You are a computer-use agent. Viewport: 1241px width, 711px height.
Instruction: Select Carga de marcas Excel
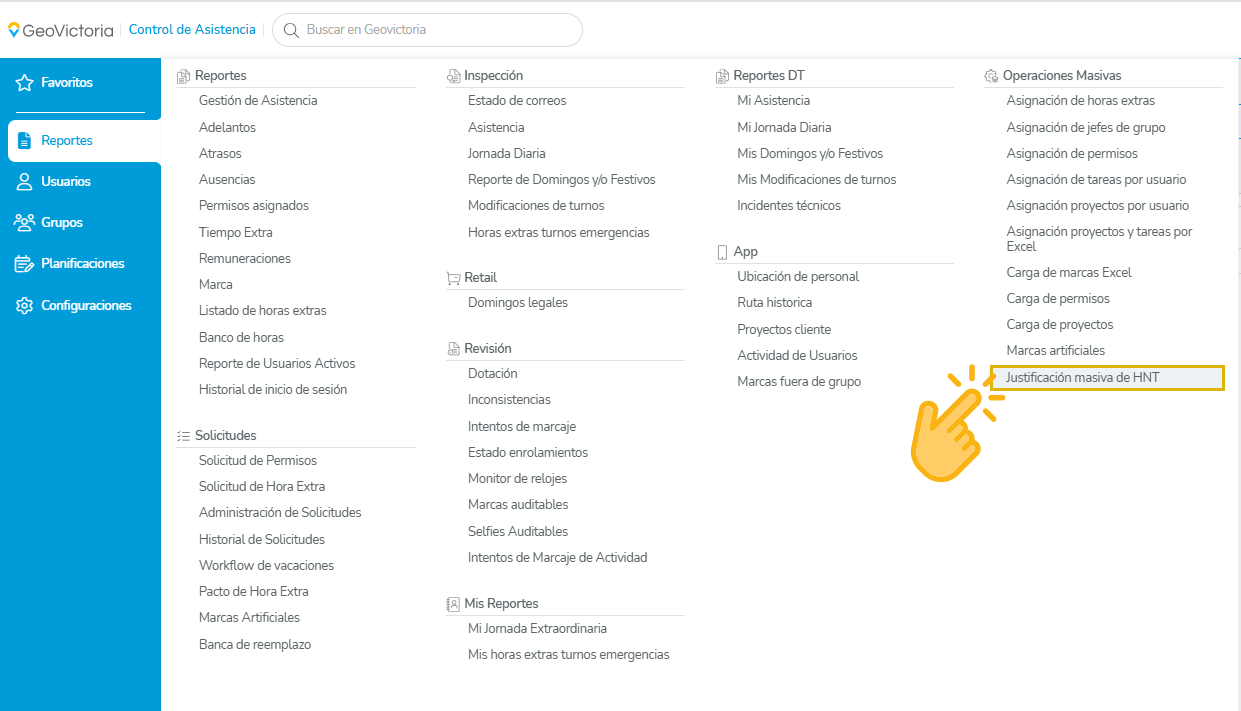tap(1069, 273)
